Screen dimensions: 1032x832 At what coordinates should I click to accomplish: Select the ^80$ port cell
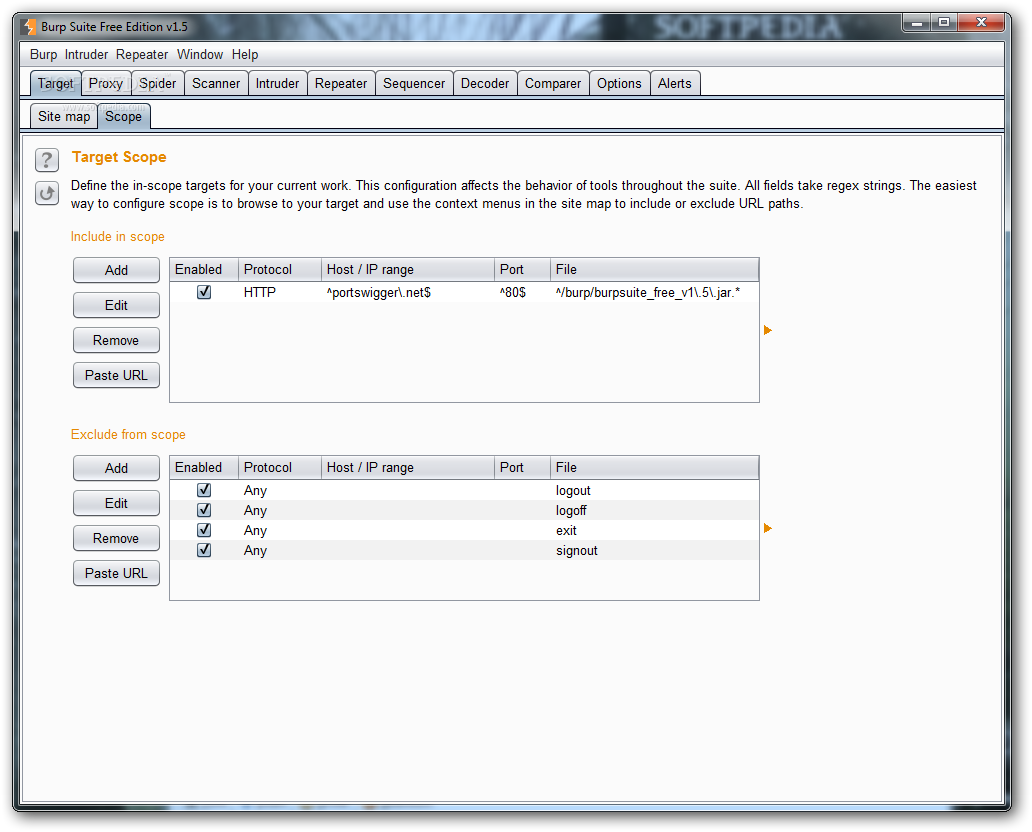tap(522, 292)
